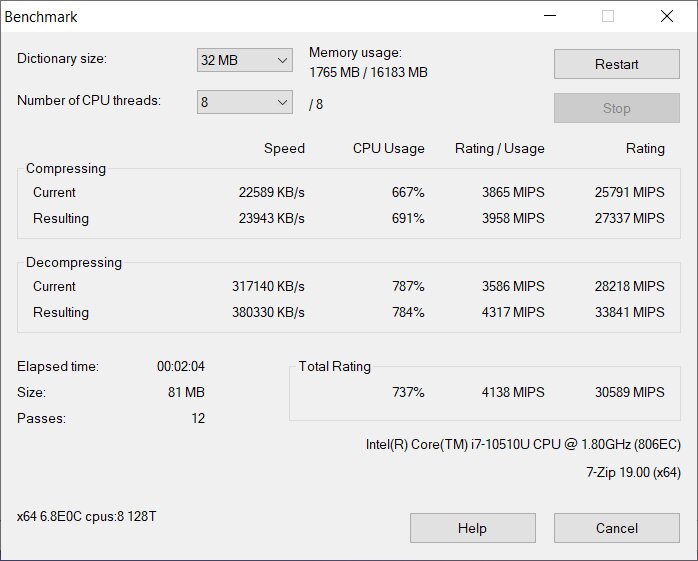Stop the running benchmark
698x561 pixels.
[x=617, y=108]
